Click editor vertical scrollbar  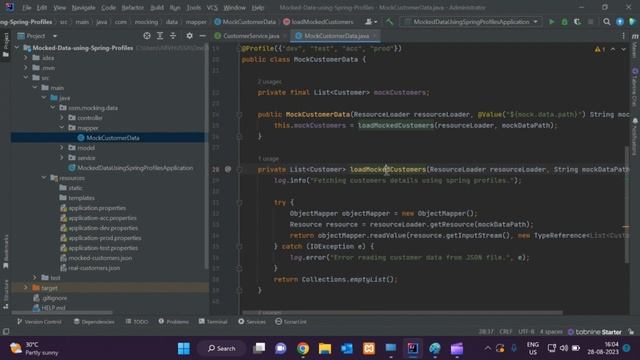tap(627, 204)
